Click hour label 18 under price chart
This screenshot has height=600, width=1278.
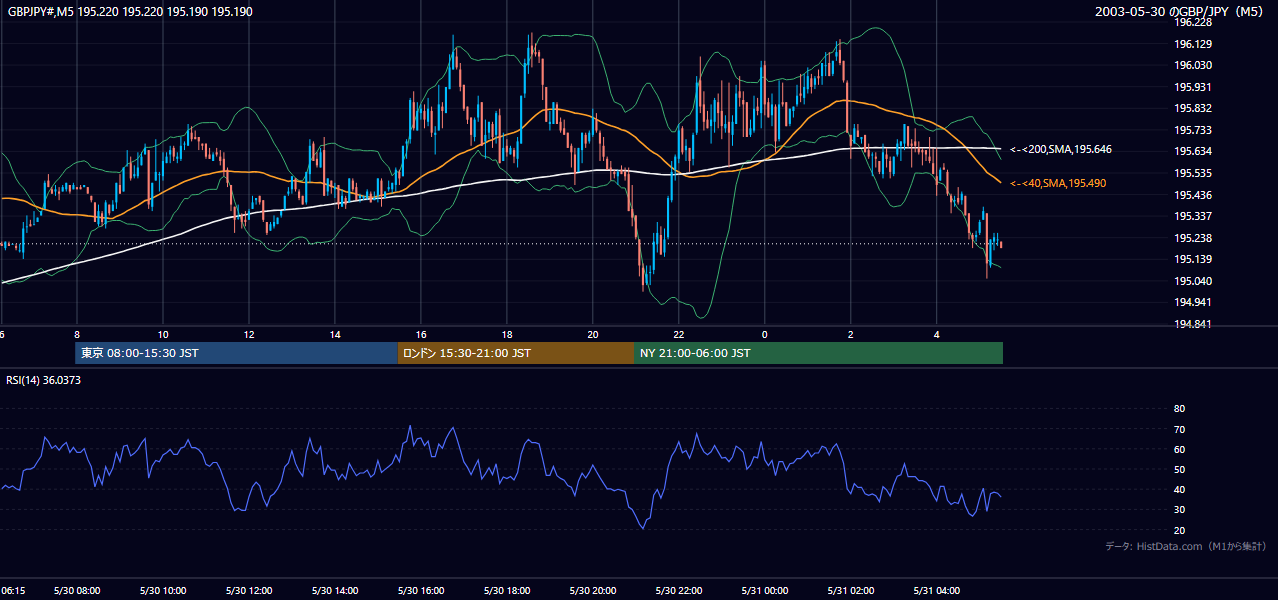click(507, 335)
